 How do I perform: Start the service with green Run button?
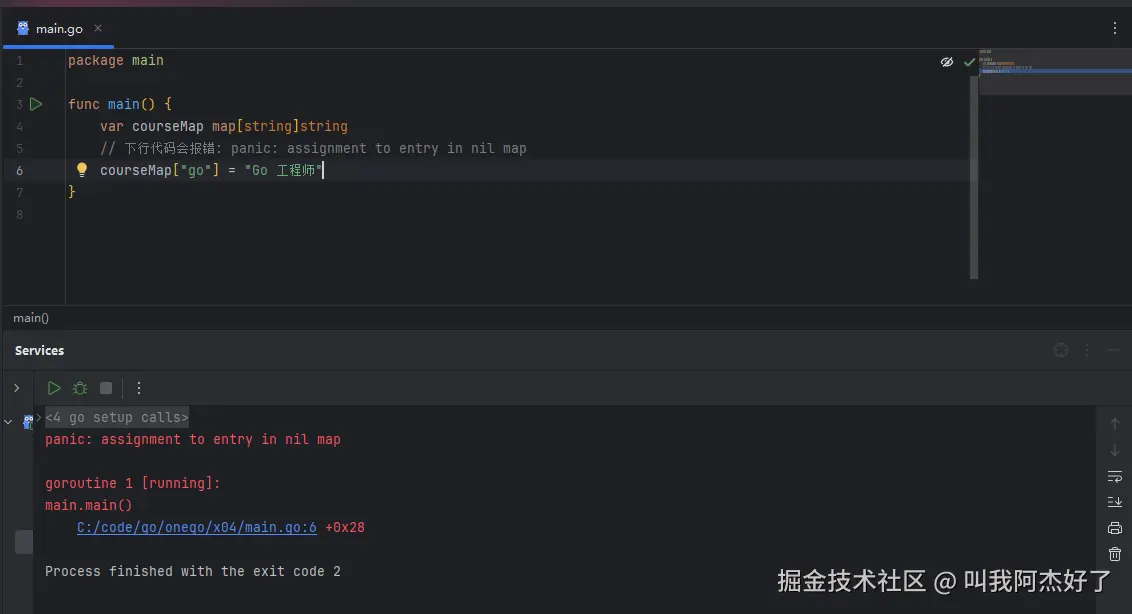[x=53, y=388]
